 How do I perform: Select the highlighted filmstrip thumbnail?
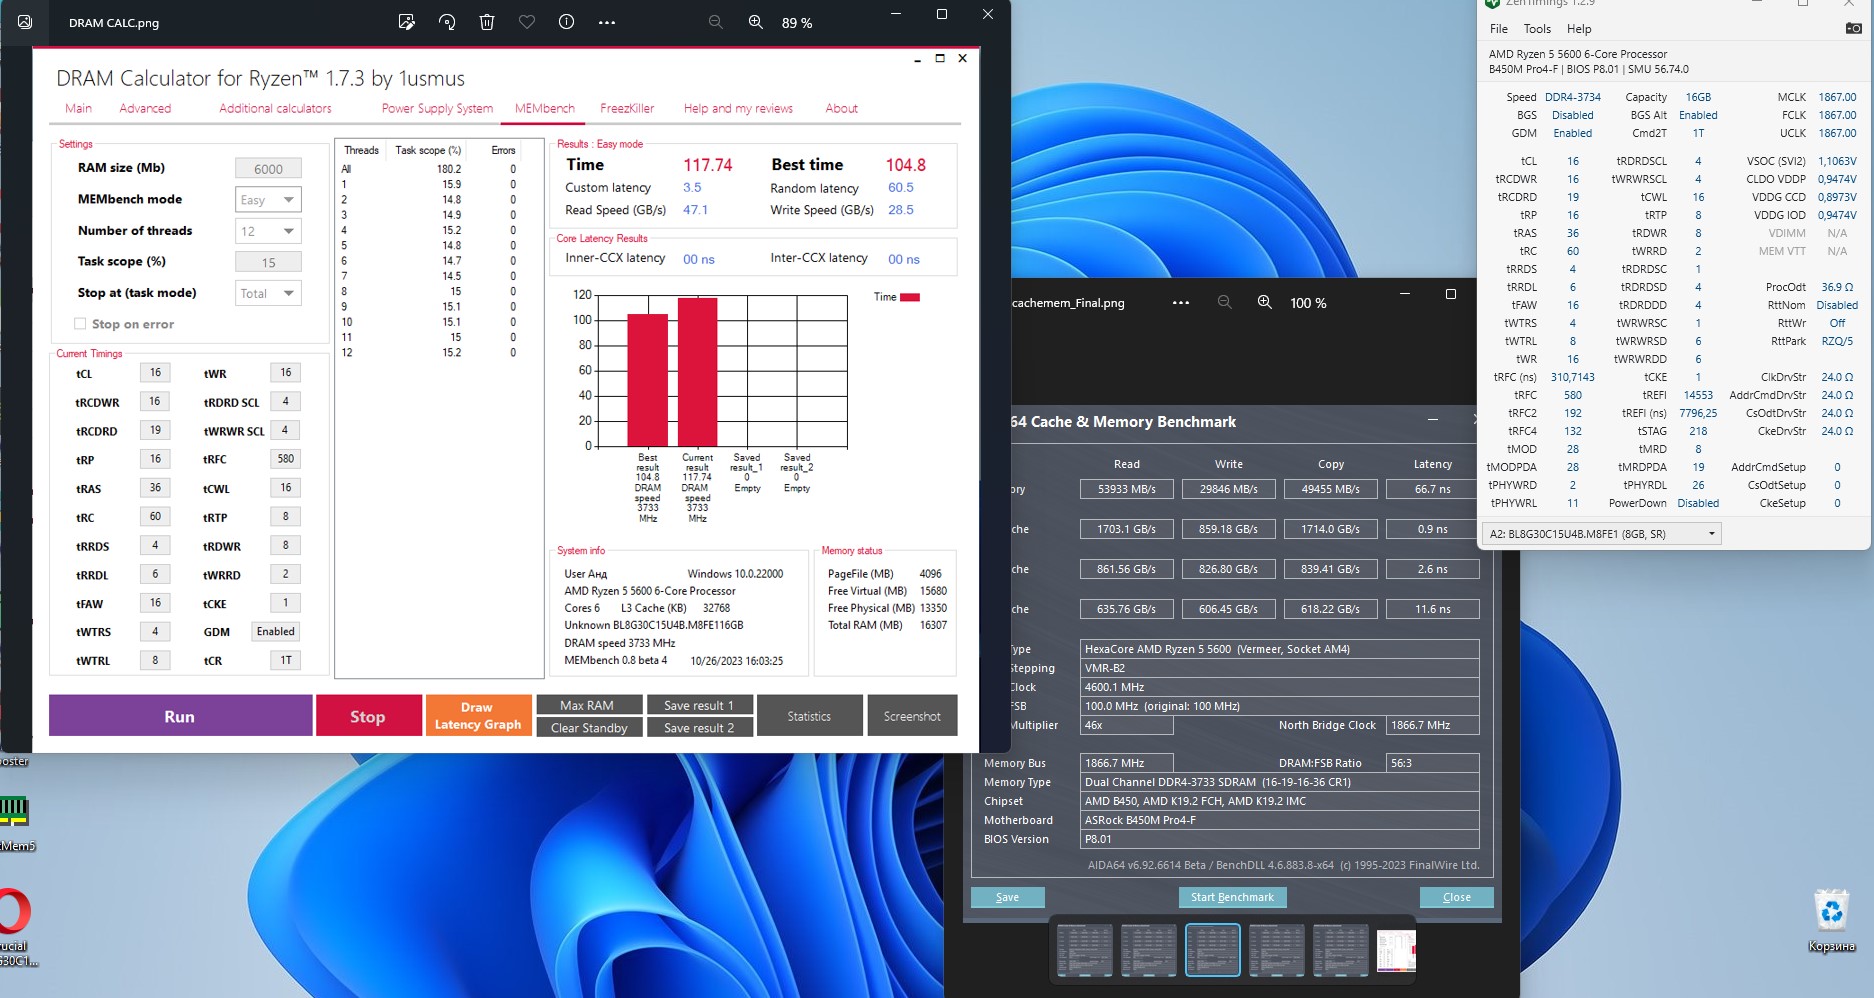tap(1212, 949)
